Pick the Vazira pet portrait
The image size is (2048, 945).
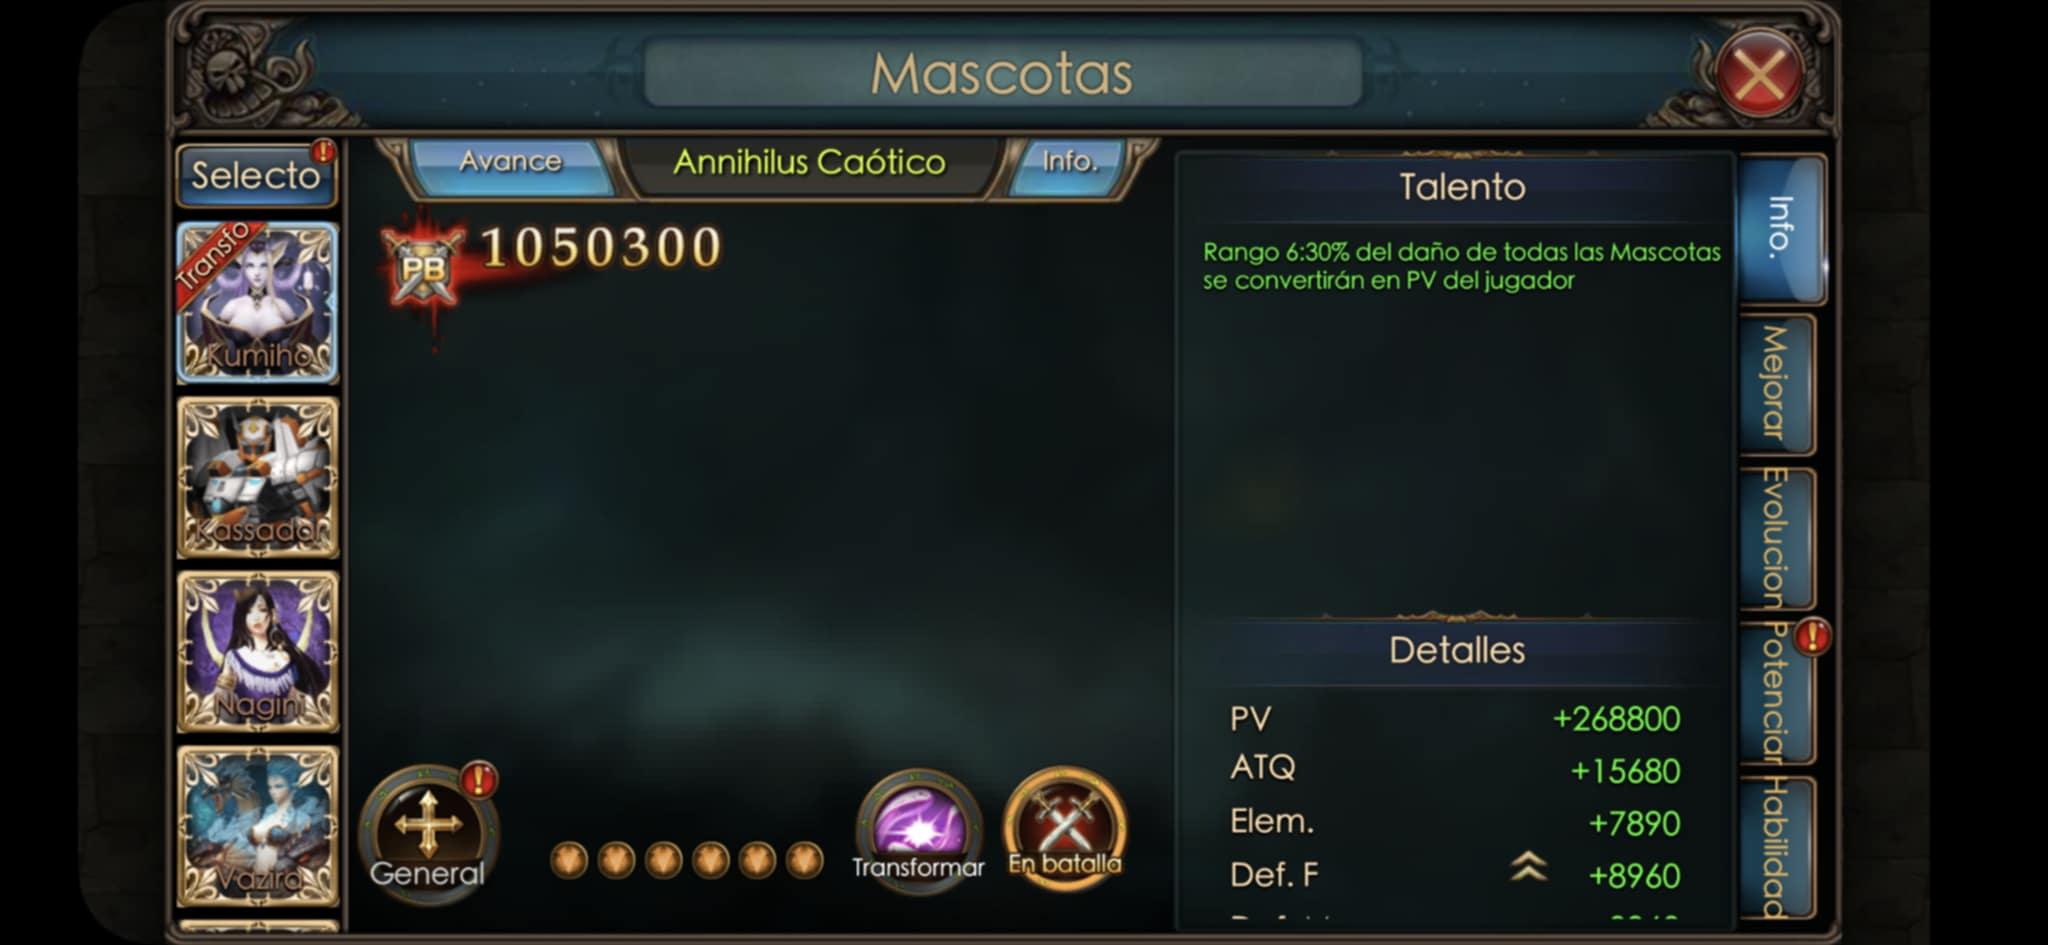[x=258, y=826]
